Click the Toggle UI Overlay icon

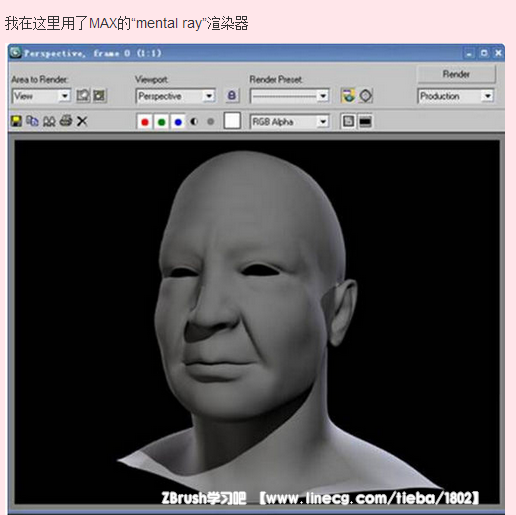pyautogui.click(x=348, y=122)
